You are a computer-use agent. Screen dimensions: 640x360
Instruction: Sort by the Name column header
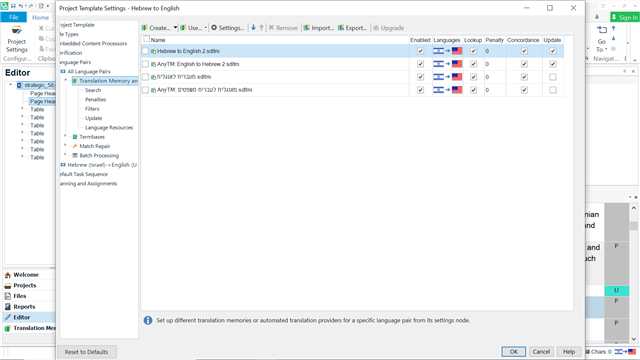coord(158,40)
